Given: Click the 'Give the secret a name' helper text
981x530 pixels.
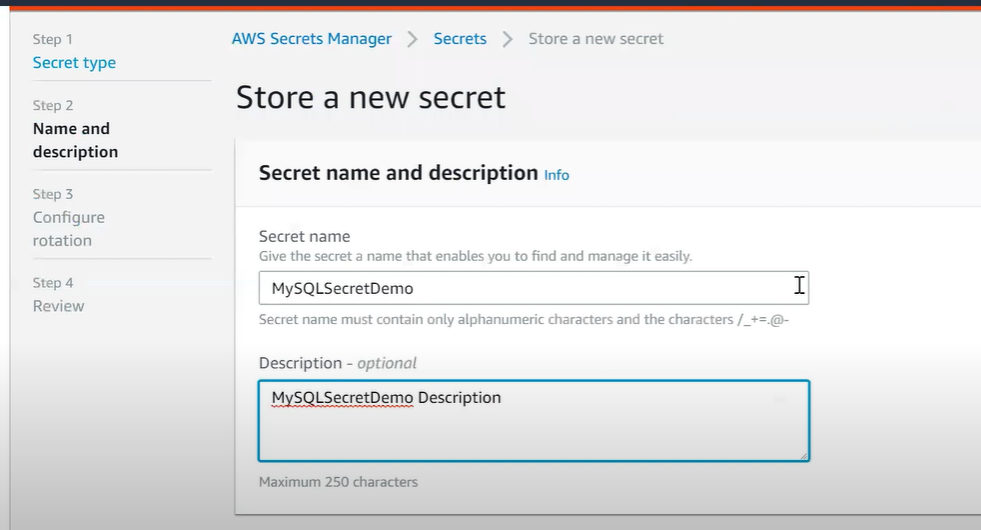Looking at the screenshot, I should 475,256.
